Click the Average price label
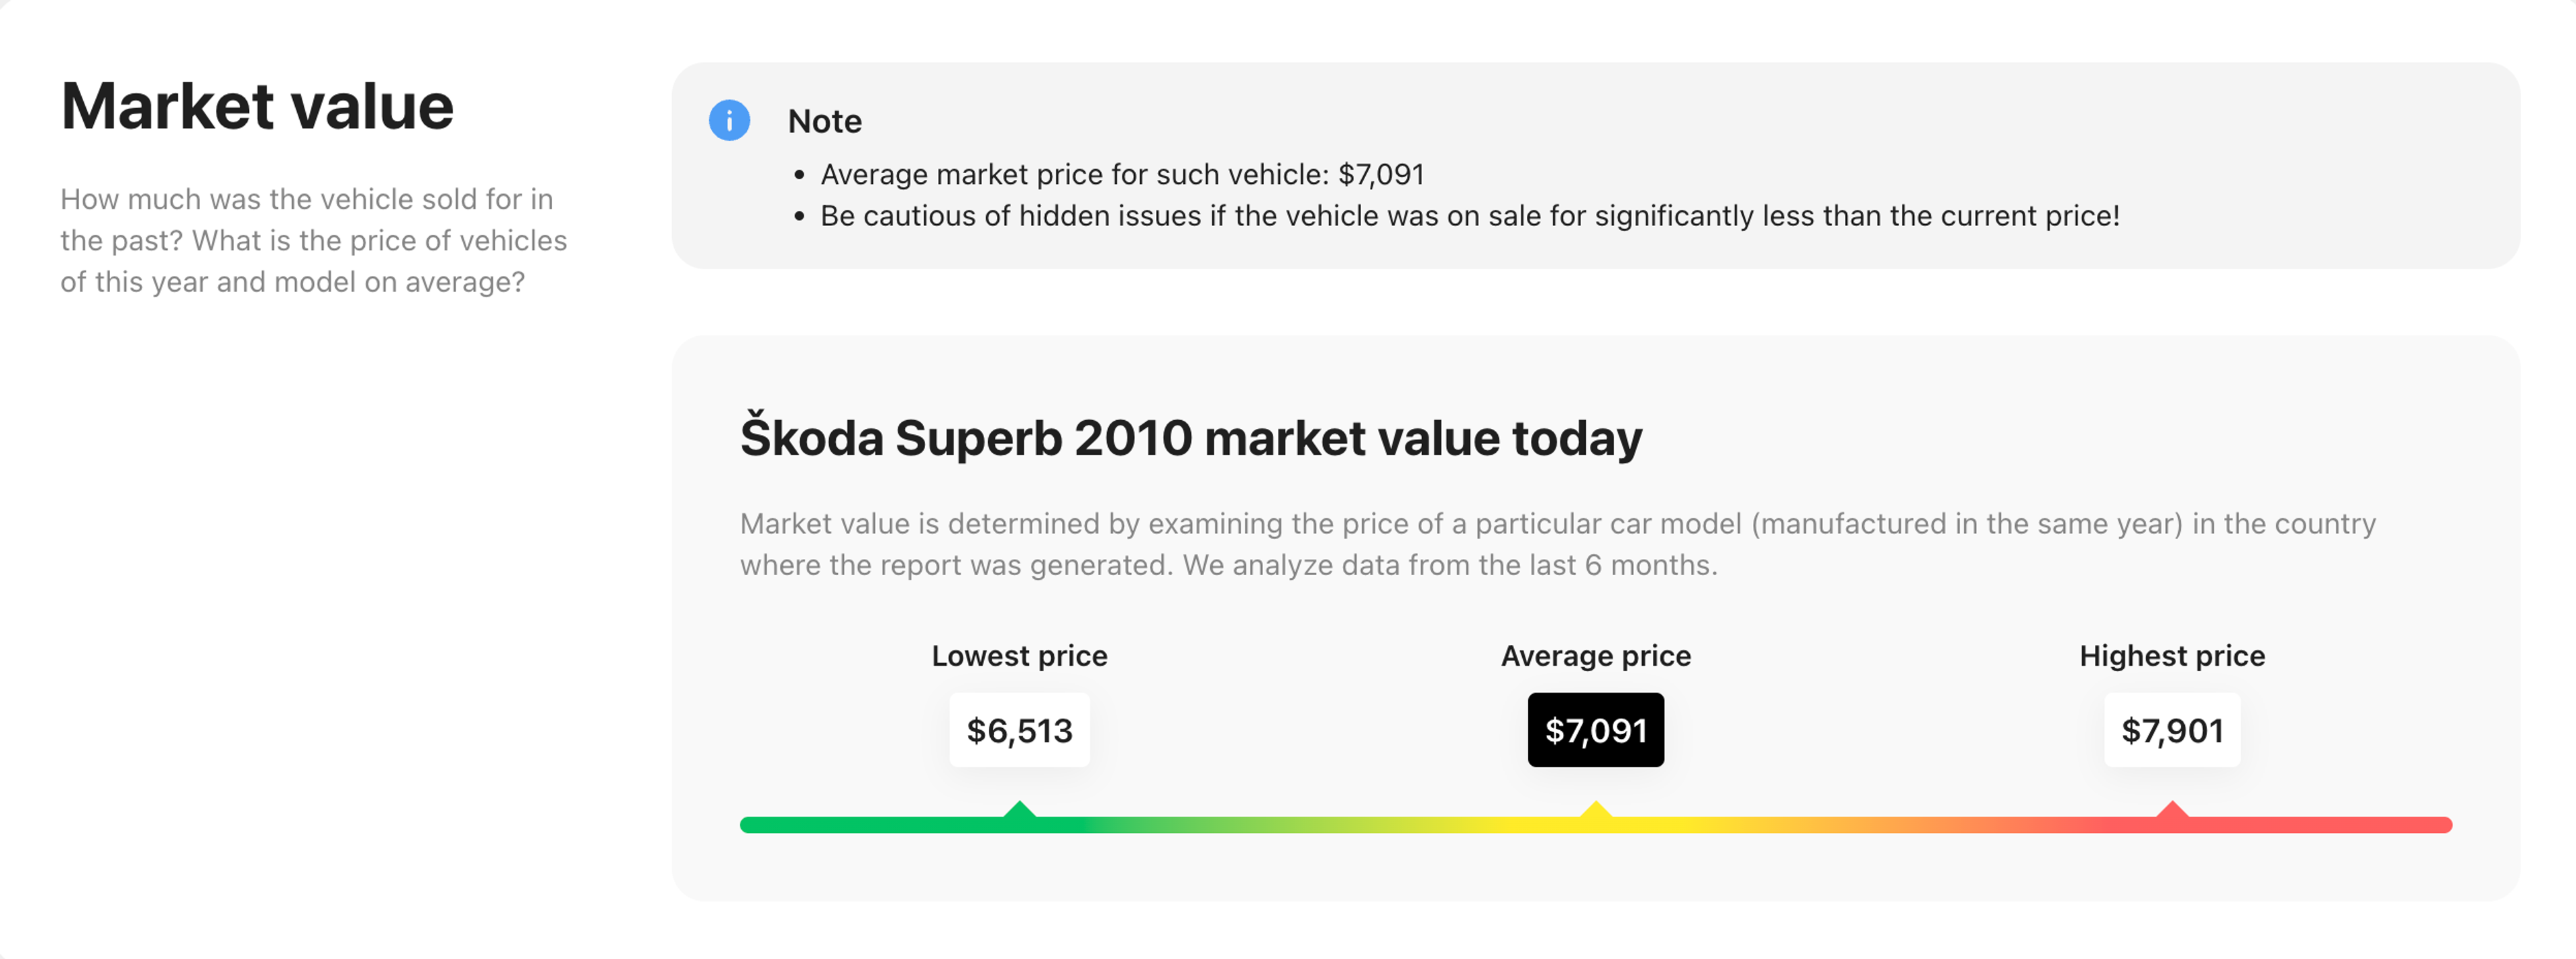2576x959 pixels. 1595,656
